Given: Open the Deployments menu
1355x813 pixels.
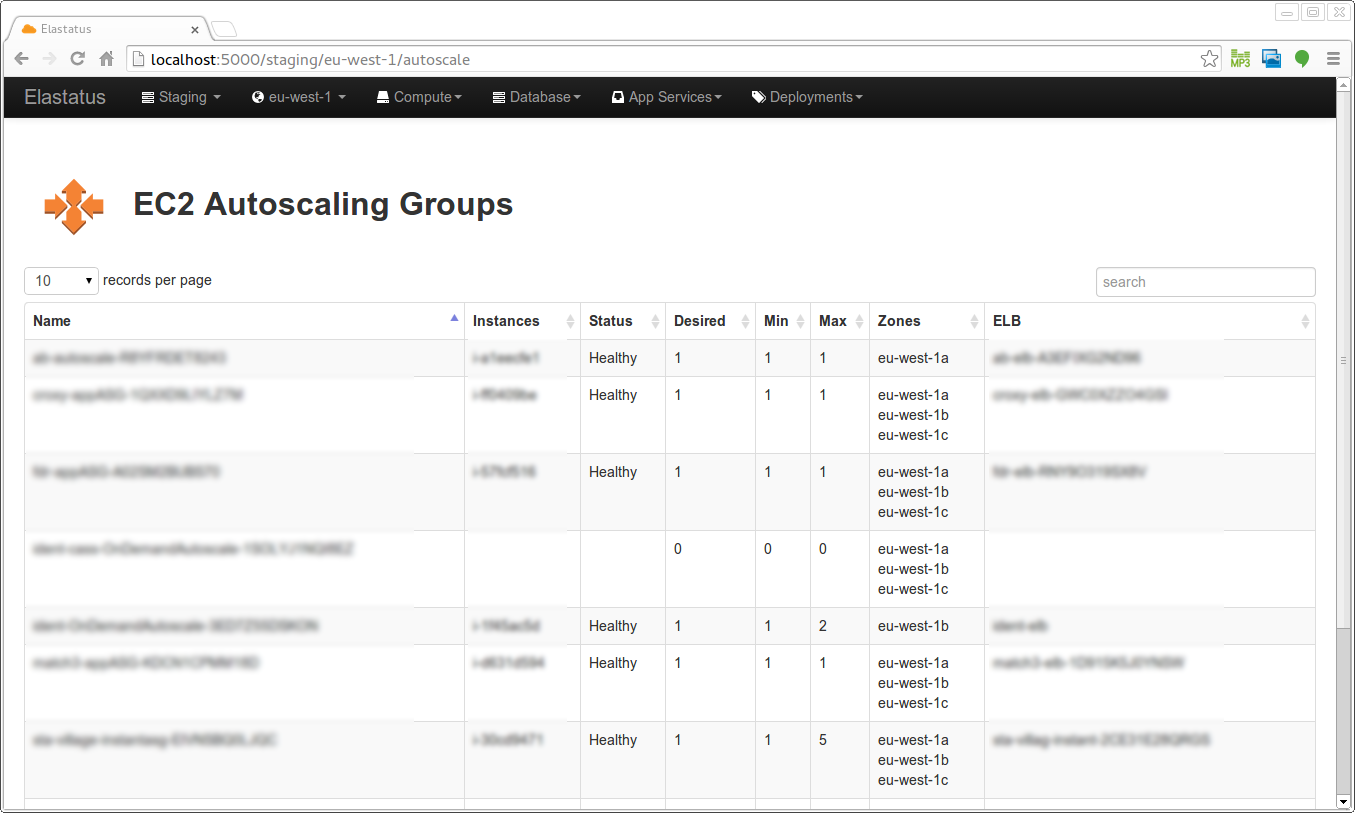Looking at the screenshot, I should coord(807,97).
